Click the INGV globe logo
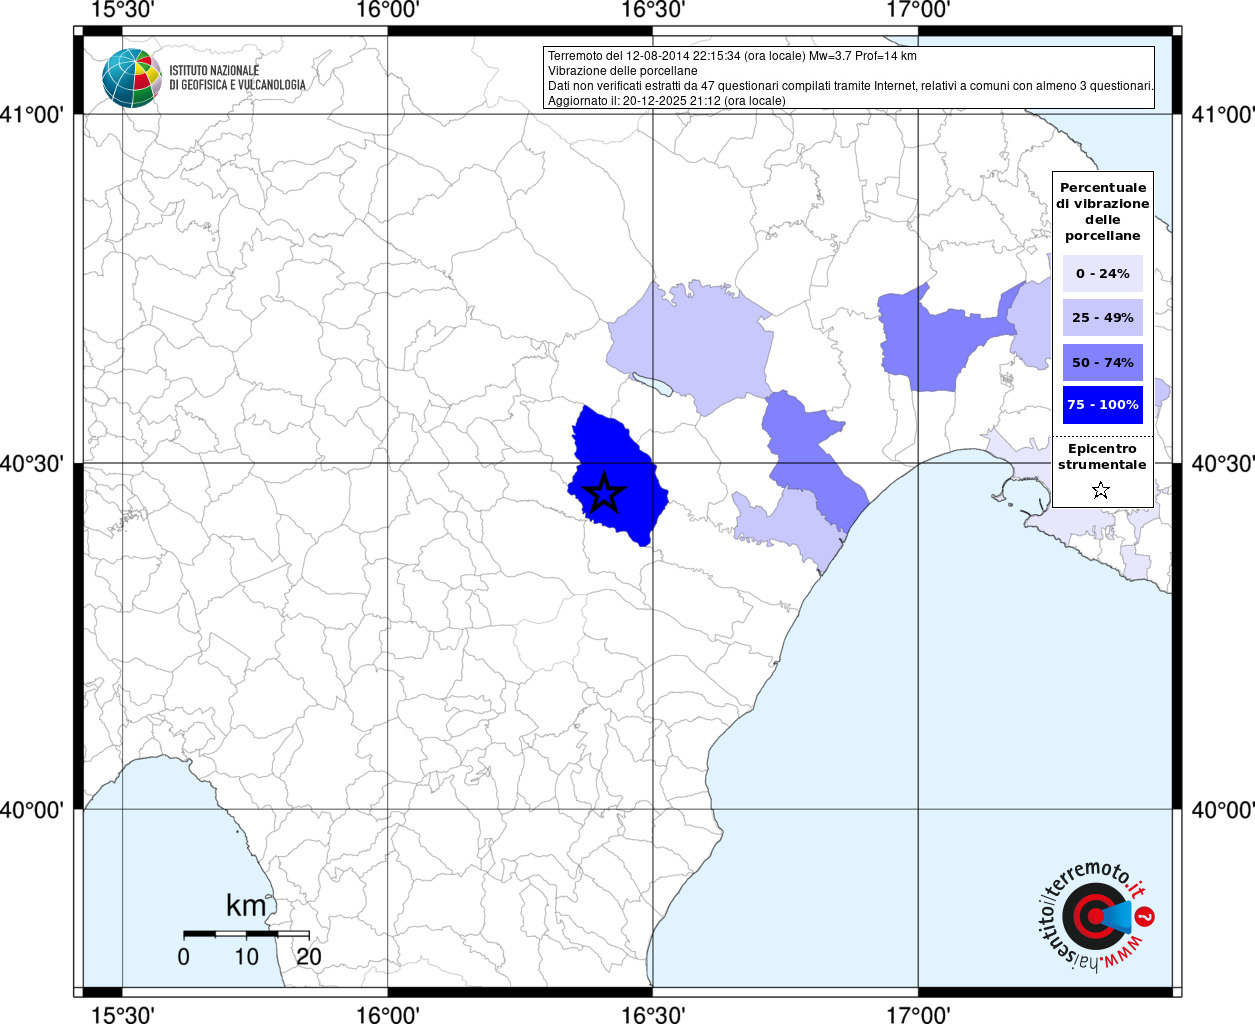1255x1024 pixels. (132, 78)
